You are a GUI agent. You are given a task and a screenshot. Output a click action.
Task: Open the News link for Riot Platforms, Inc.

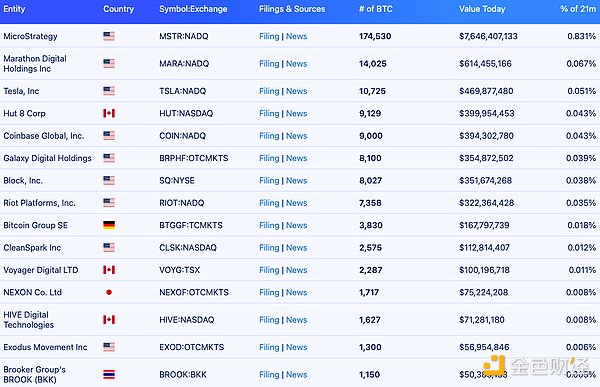(297, 203)
